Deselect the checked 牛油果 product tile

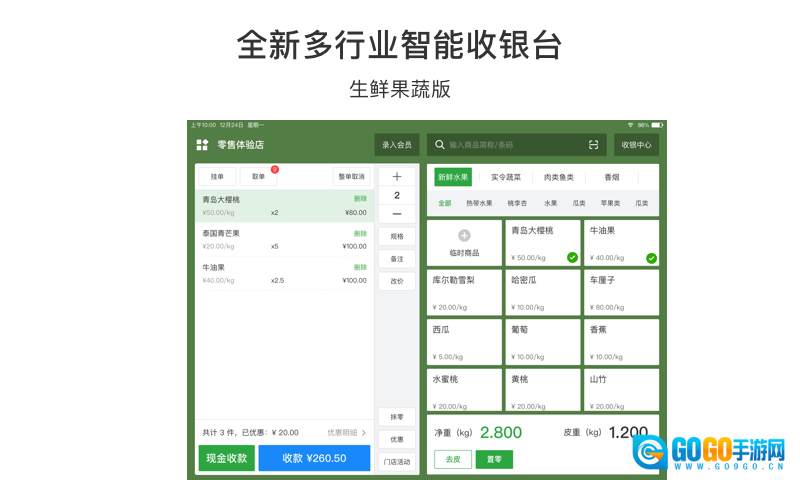[x=621, y=243]
